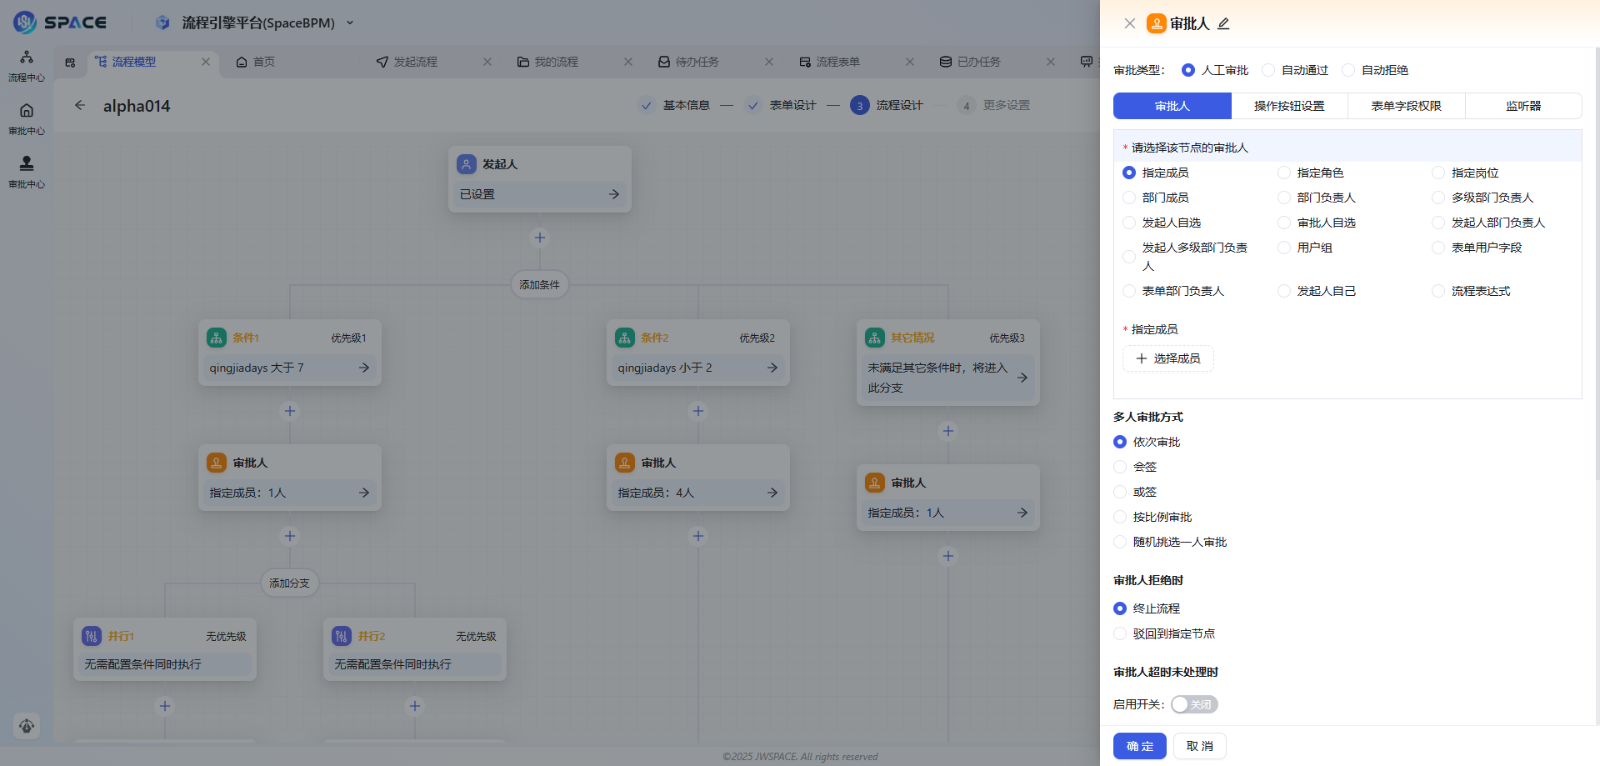Click the home icon in left sidebar
The height and width of the screenshot is (766, 1600).
(x=26, y=111)
